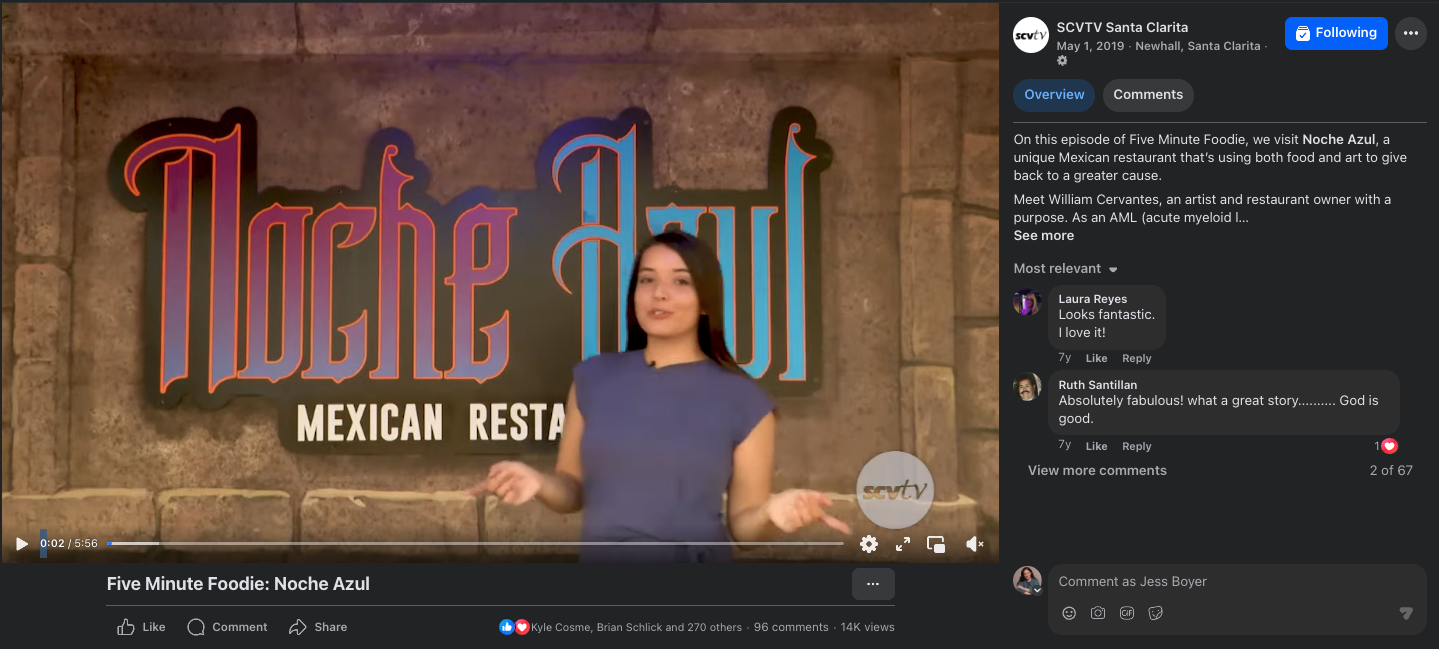
Task: Open SCVTV Santa Clarita page name
Action: click(1122, 27)
